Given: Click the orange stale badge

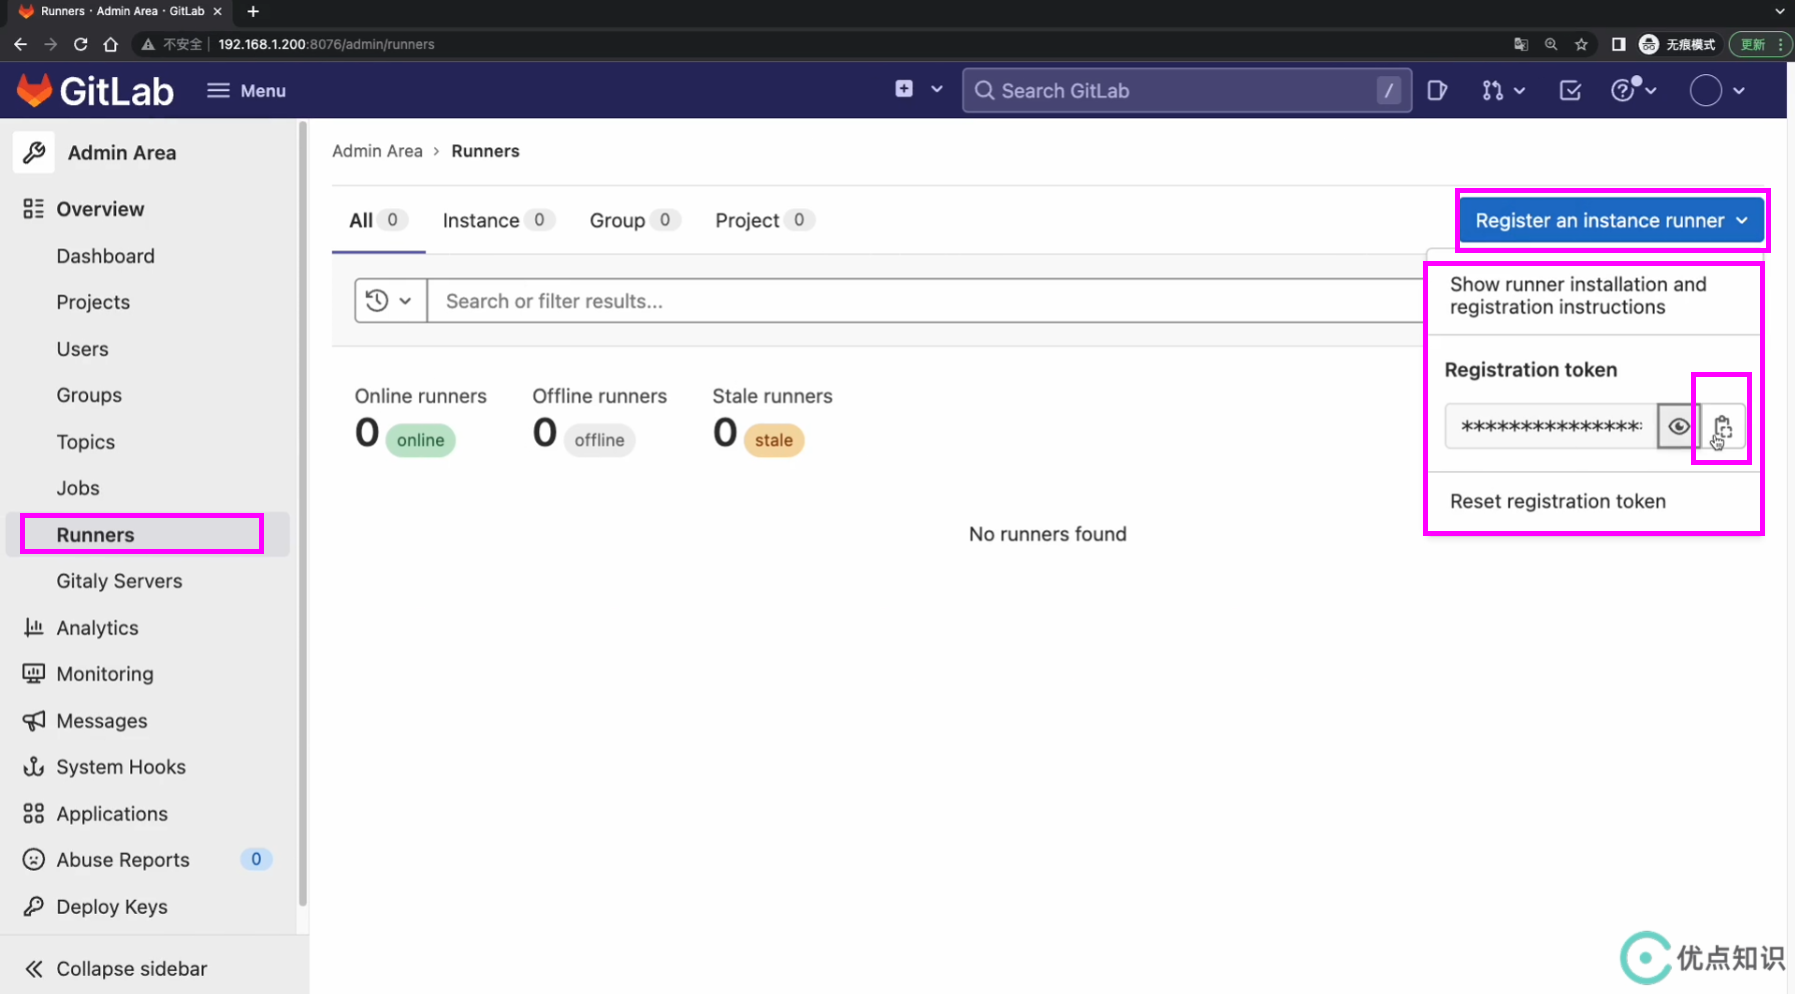Looking at the screenshot, I should (x=774, y=440).
